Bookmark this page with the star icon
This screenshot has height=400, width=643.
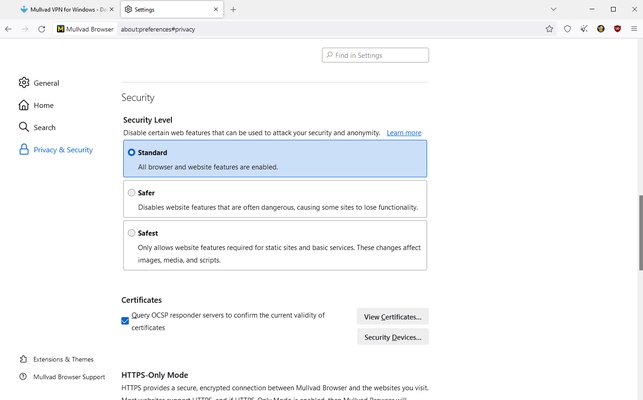pos(550,29)
